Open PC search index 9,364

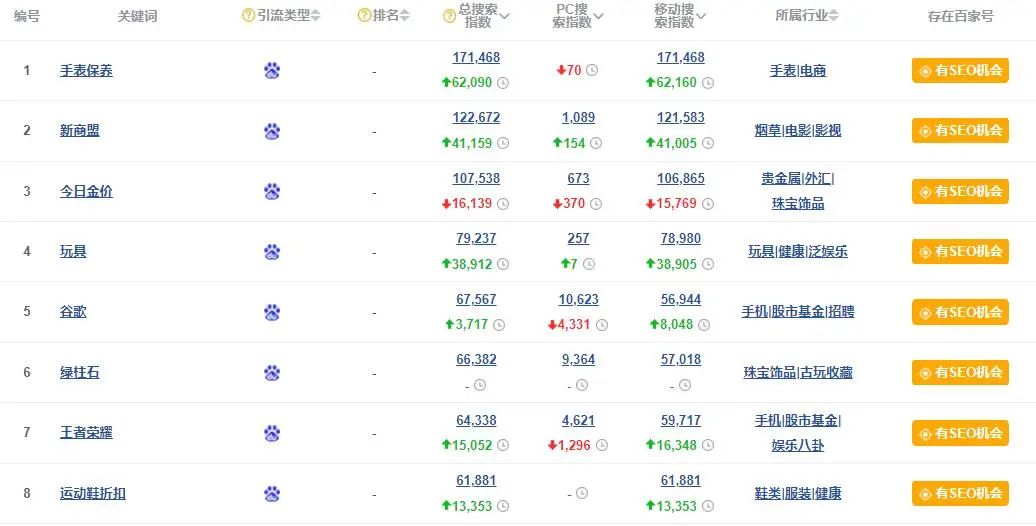pyautogui.click(x=579, y=360)
